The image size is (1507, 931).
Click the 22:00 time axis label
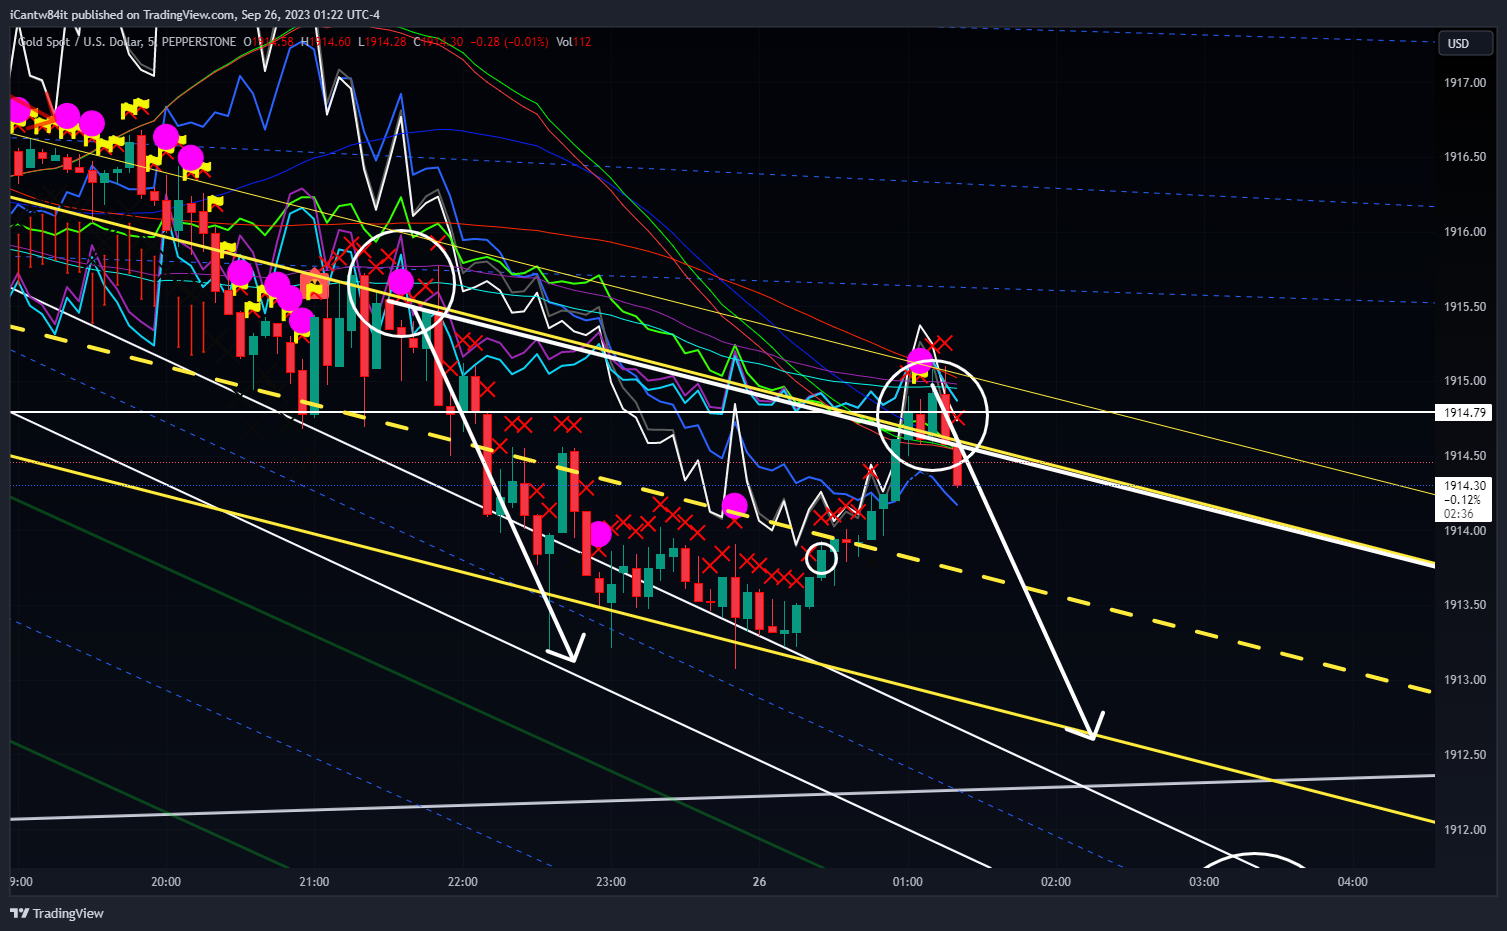pos(463,882)
